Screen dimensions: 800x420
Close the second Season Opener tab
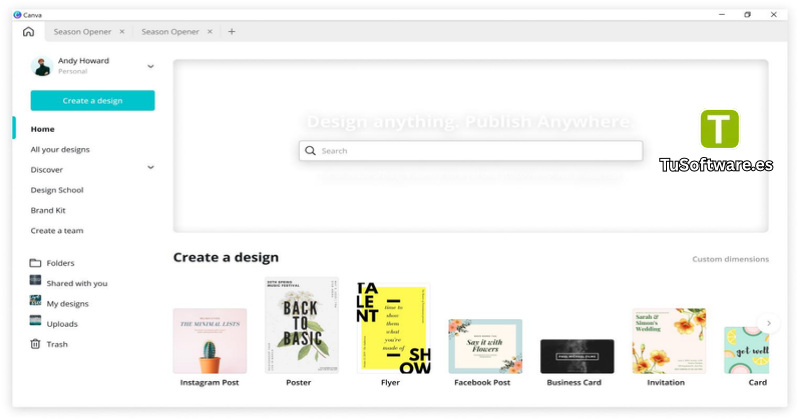click(x=210, y=32)
